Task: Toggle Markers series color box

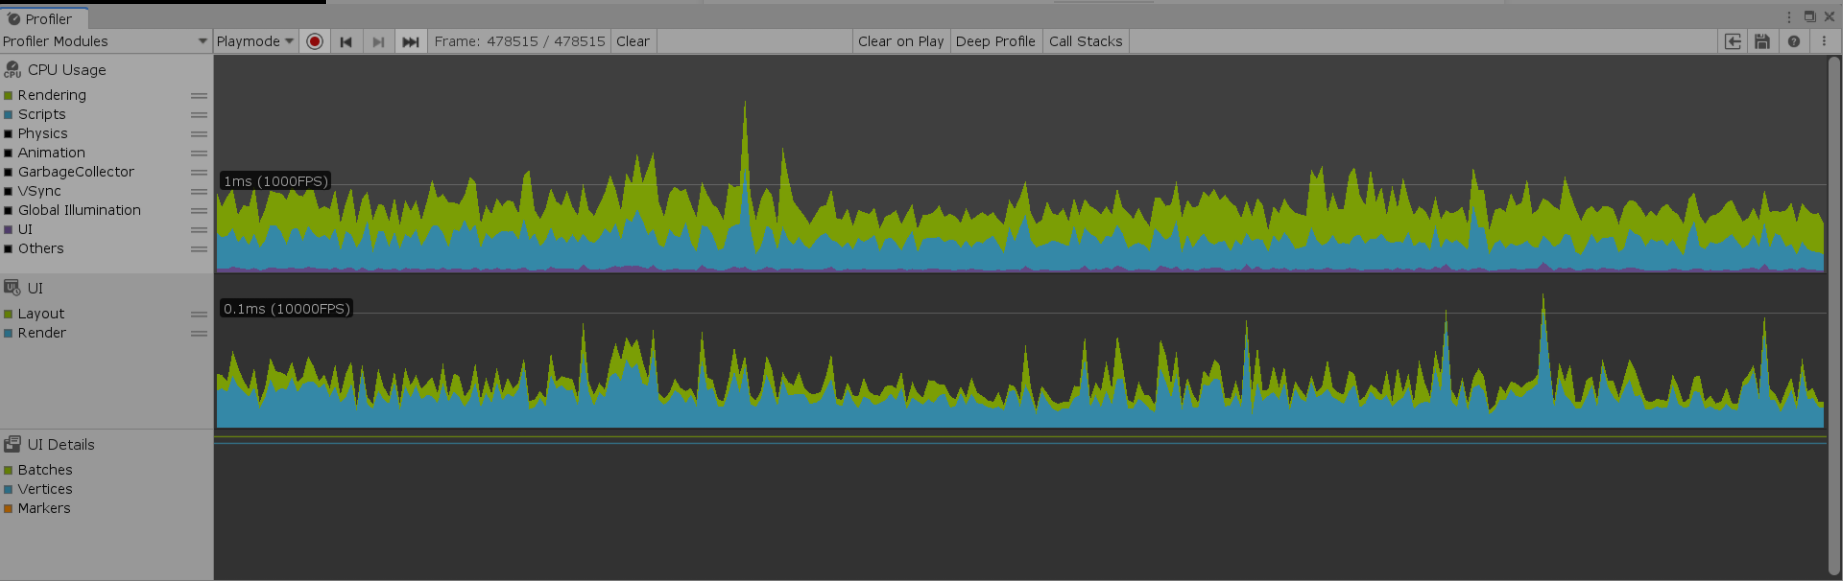Action: pyautogui.click(x=8, y=508)
